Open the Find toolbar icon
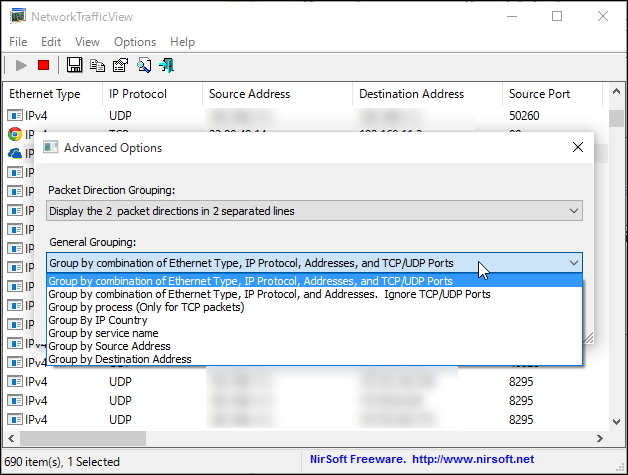Image resolution: width=628 pixels, height=475 pixels. (x=144, y=65)
